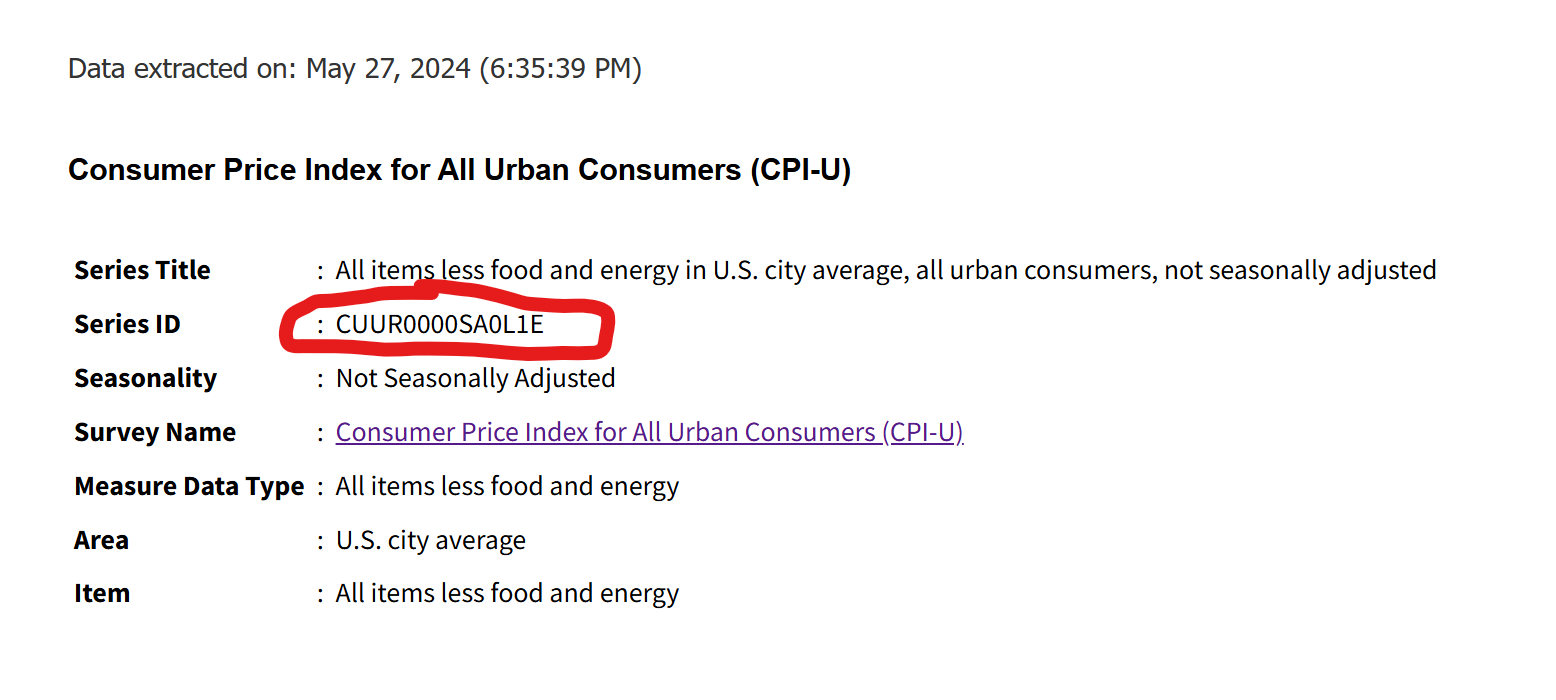Click the colon before the Series ID code
The height and width of the screenshot is (700, 1556).
point(320,324)
